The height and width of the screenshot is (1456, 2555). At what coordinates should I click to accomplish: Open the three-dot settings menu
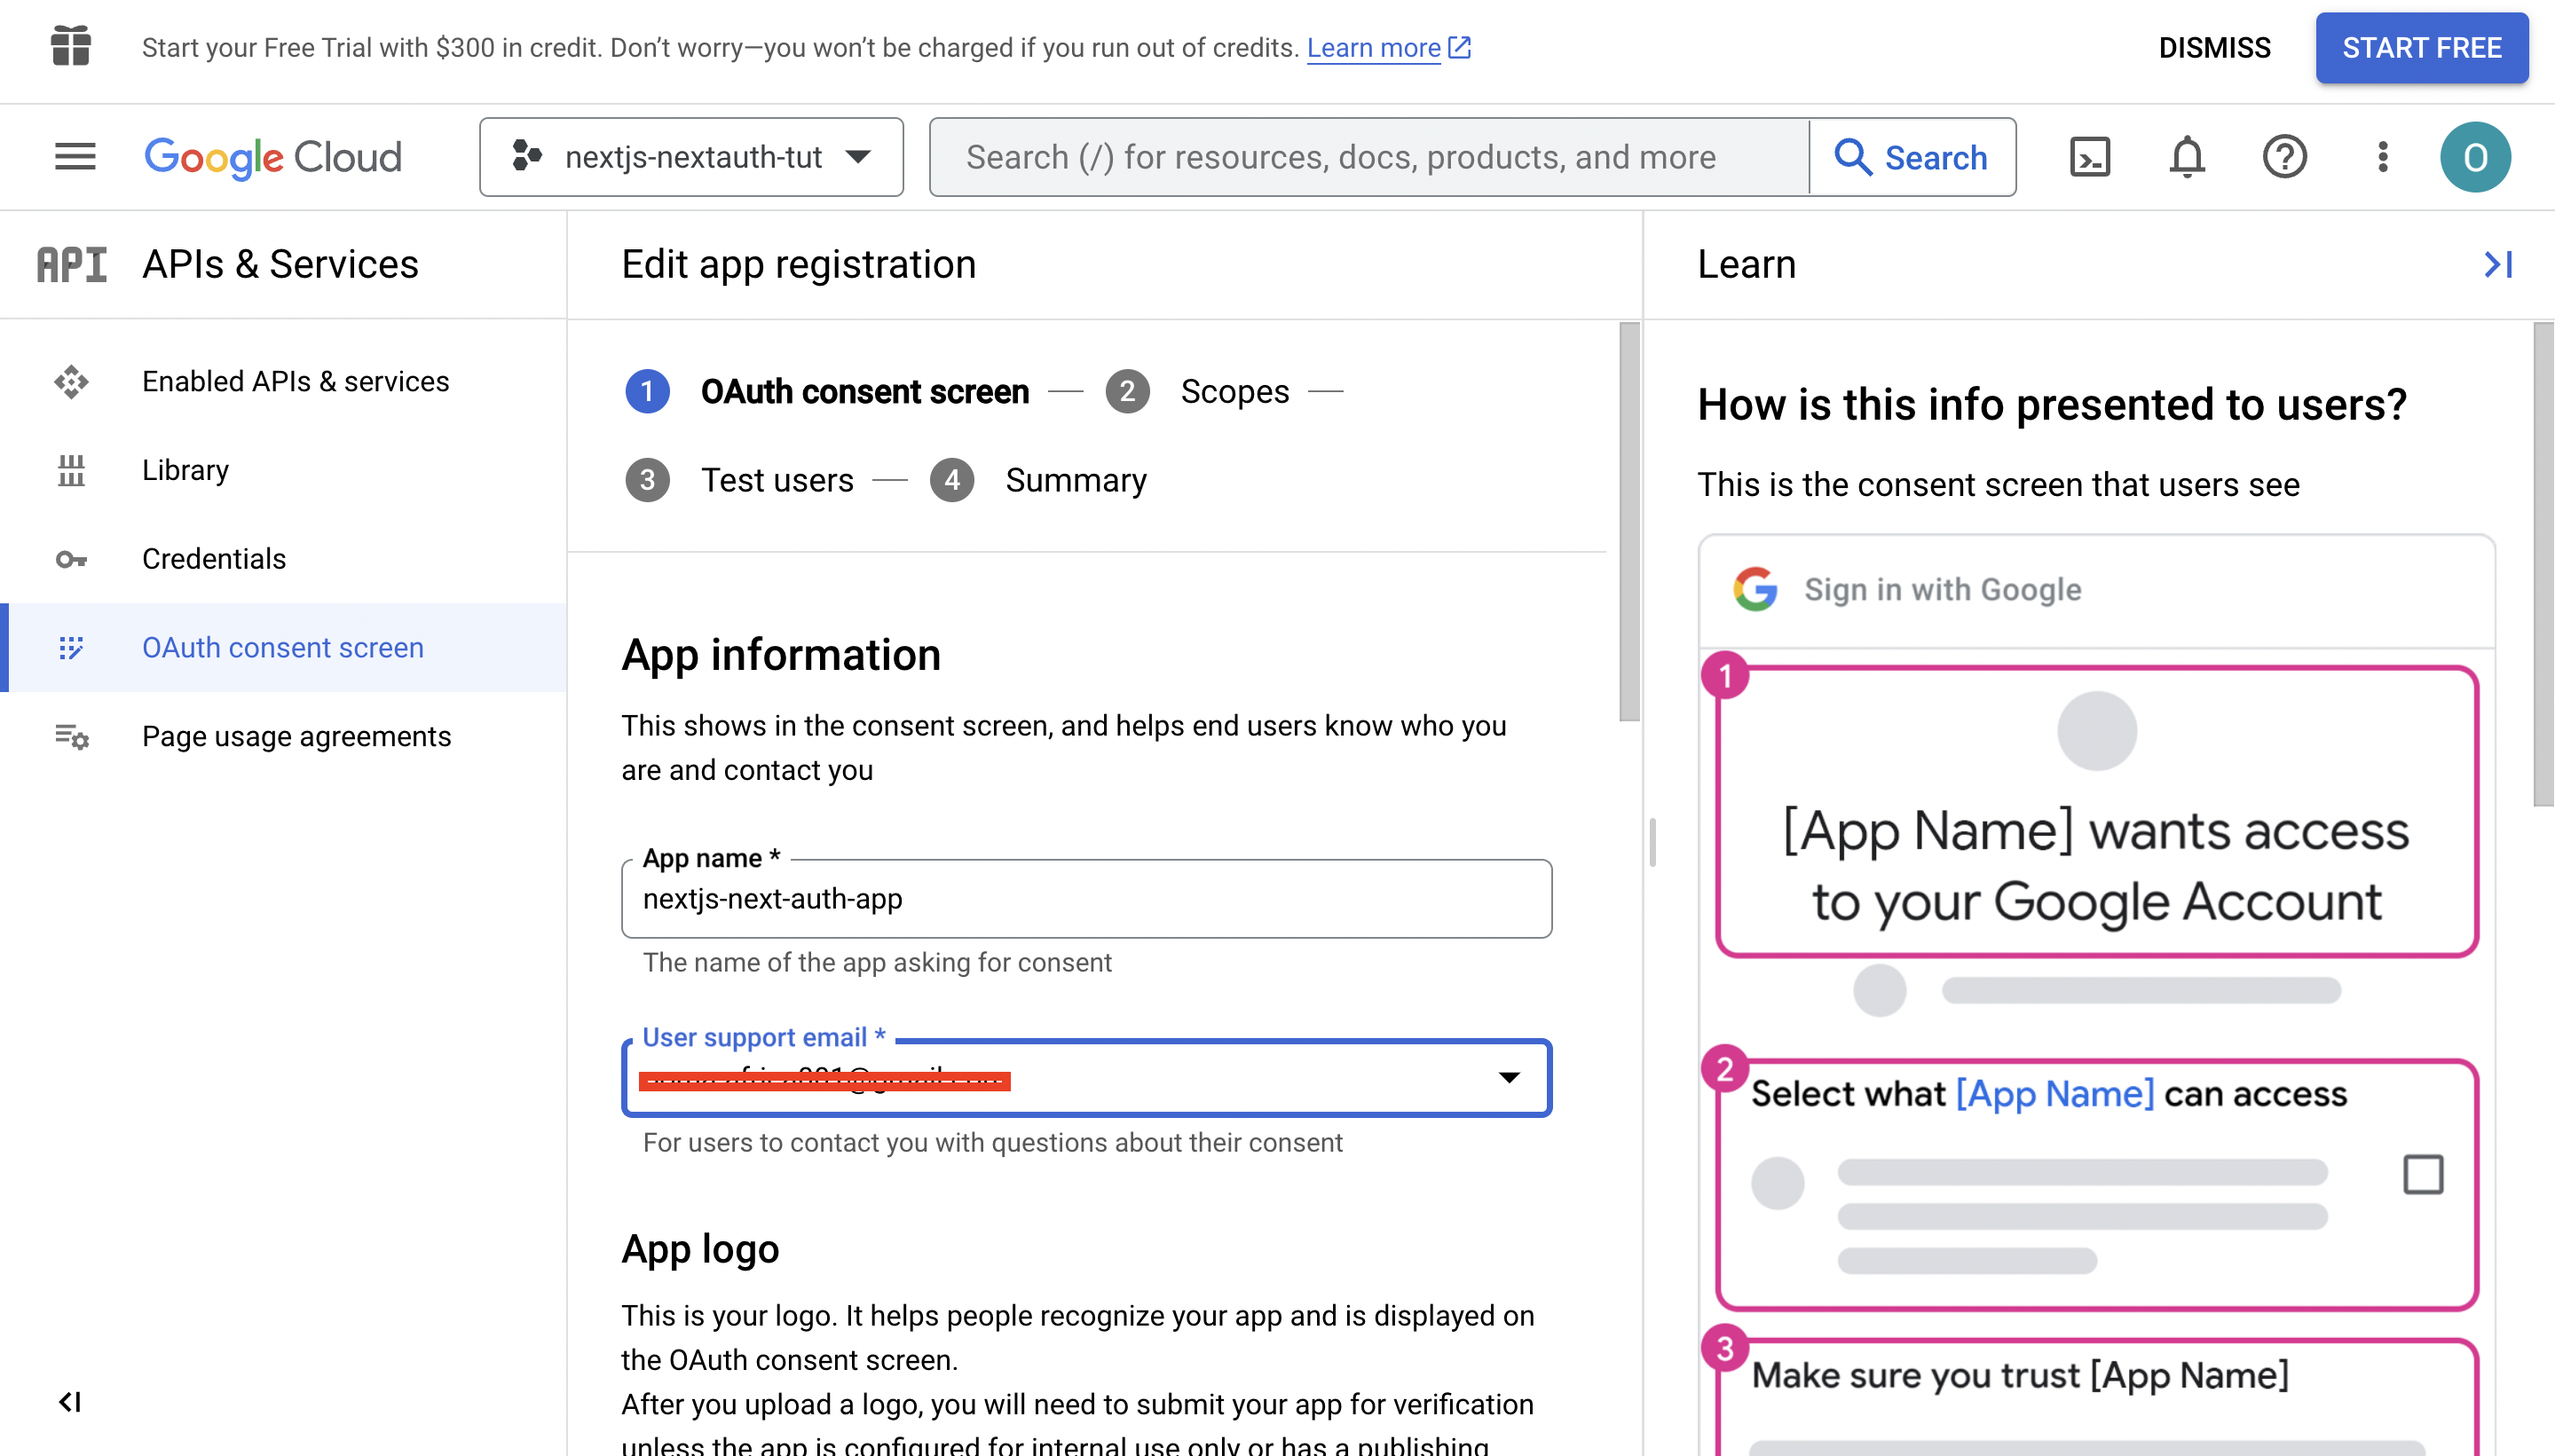(x=2382, y=157)
